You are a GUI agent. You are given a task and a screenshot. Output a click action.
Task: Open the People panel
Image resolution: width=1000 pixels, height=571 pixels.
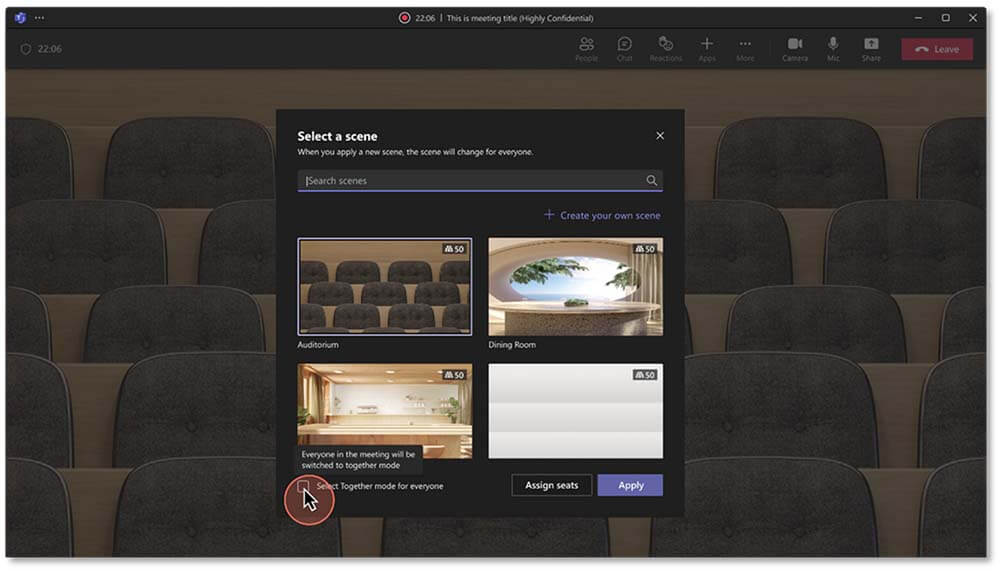(586, 48)
